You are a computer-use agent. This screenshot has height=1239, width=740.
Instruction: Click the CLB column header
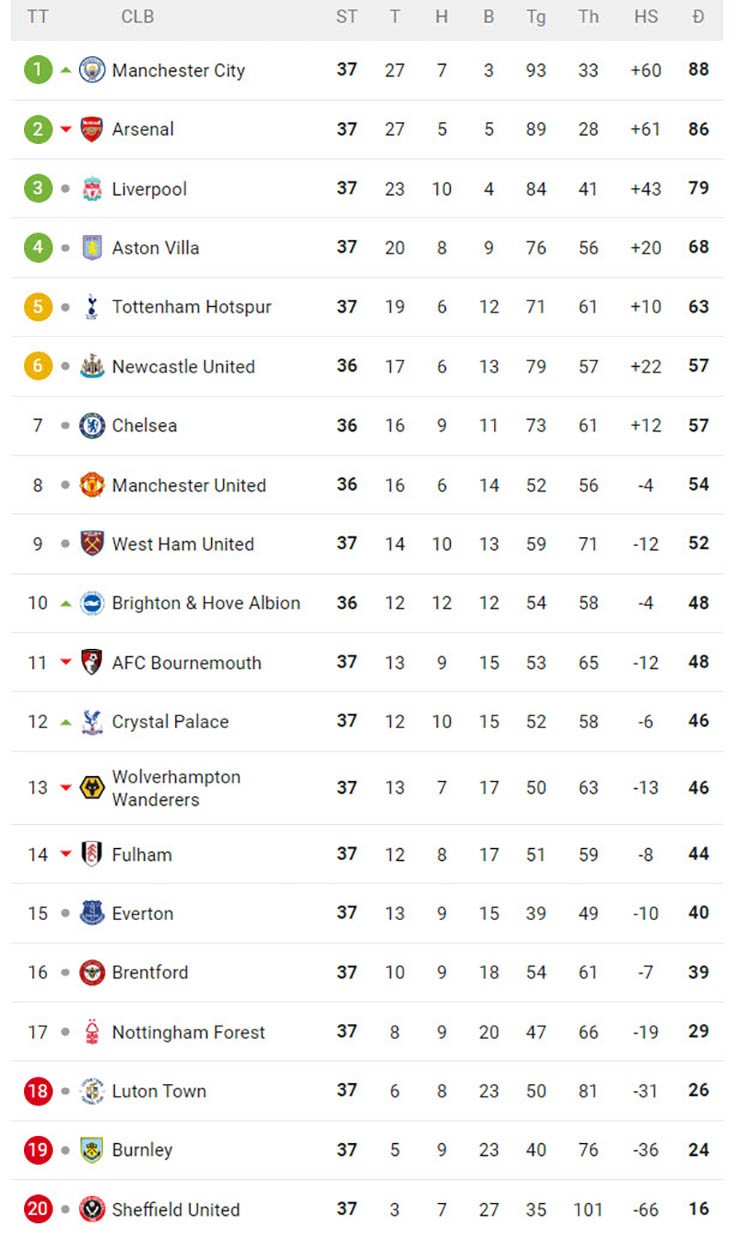tap(137, 17)
